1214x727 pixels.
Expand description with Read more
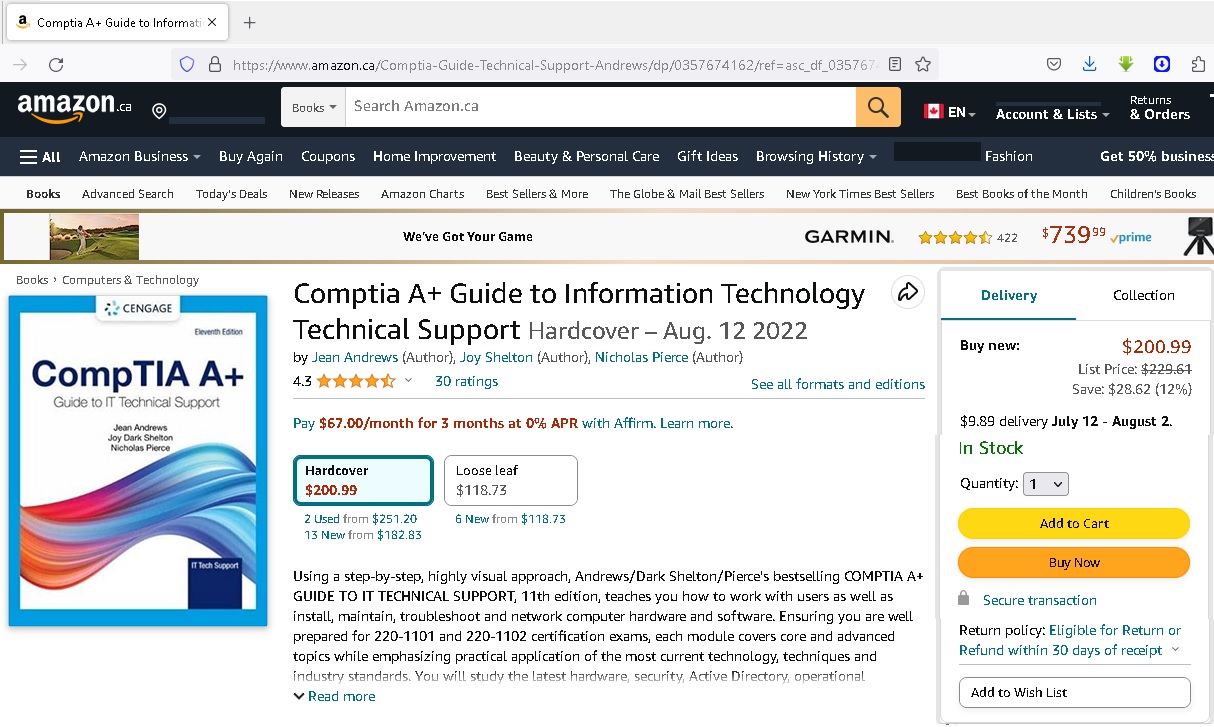[x=335, y=696]
